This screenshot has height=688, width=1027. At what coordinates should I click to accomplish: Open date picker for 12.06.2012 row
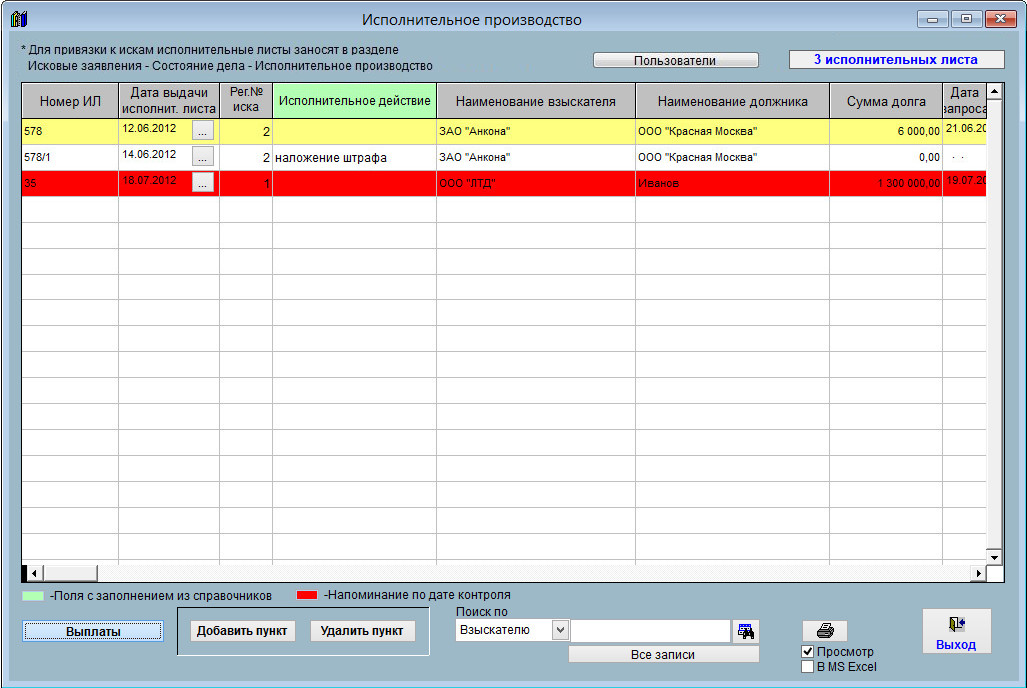(x=203, y=130)
